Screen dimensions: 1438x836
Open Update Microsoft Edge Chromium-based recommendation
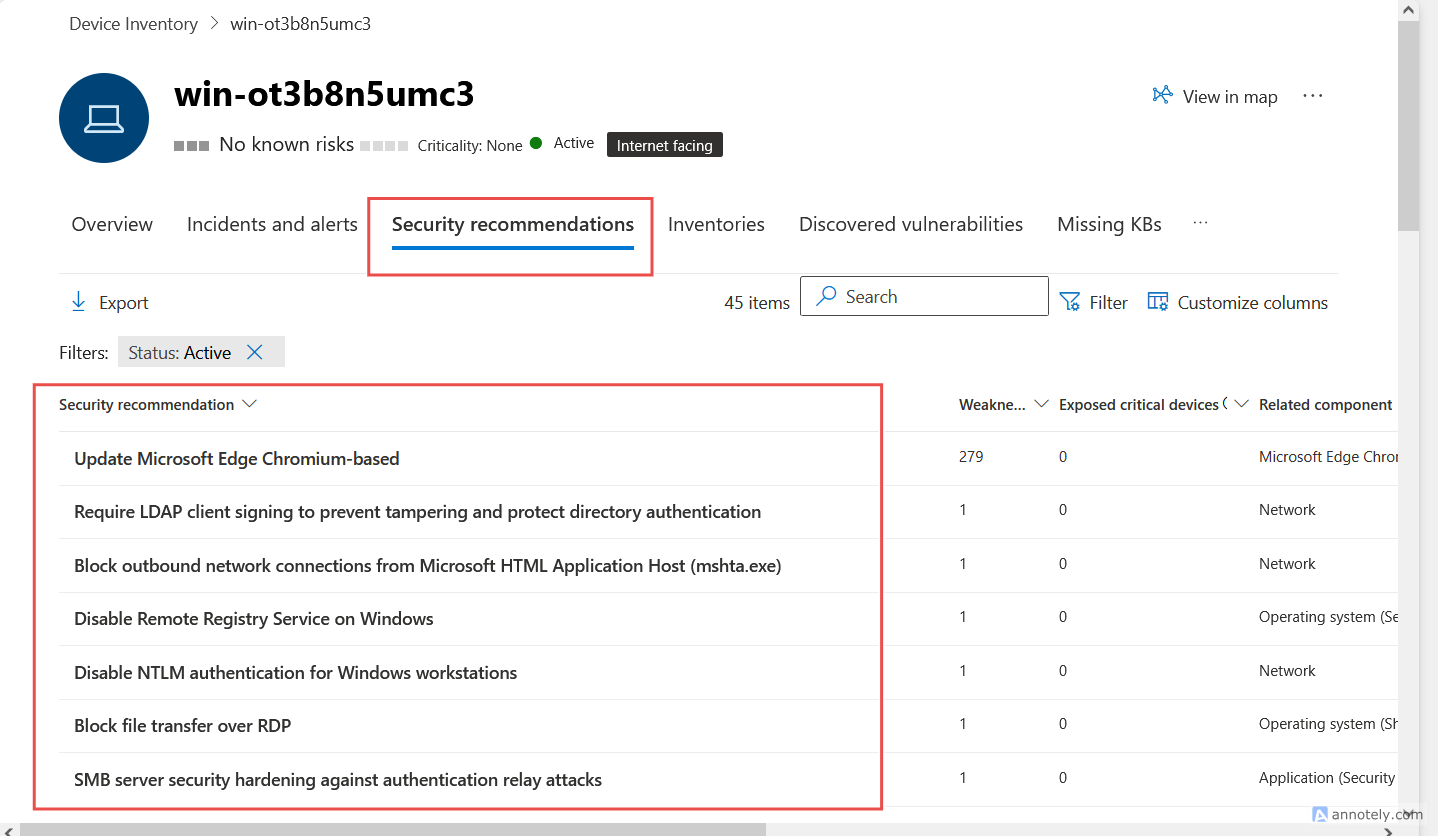237,459
